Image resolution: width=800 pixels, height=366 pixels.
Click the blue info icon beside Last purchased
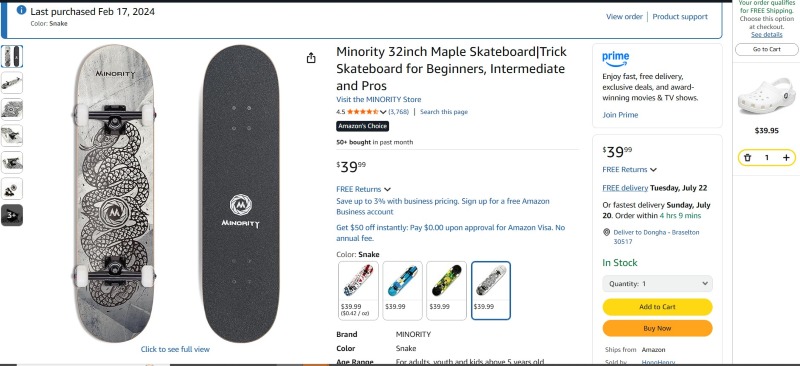(21, 10)
